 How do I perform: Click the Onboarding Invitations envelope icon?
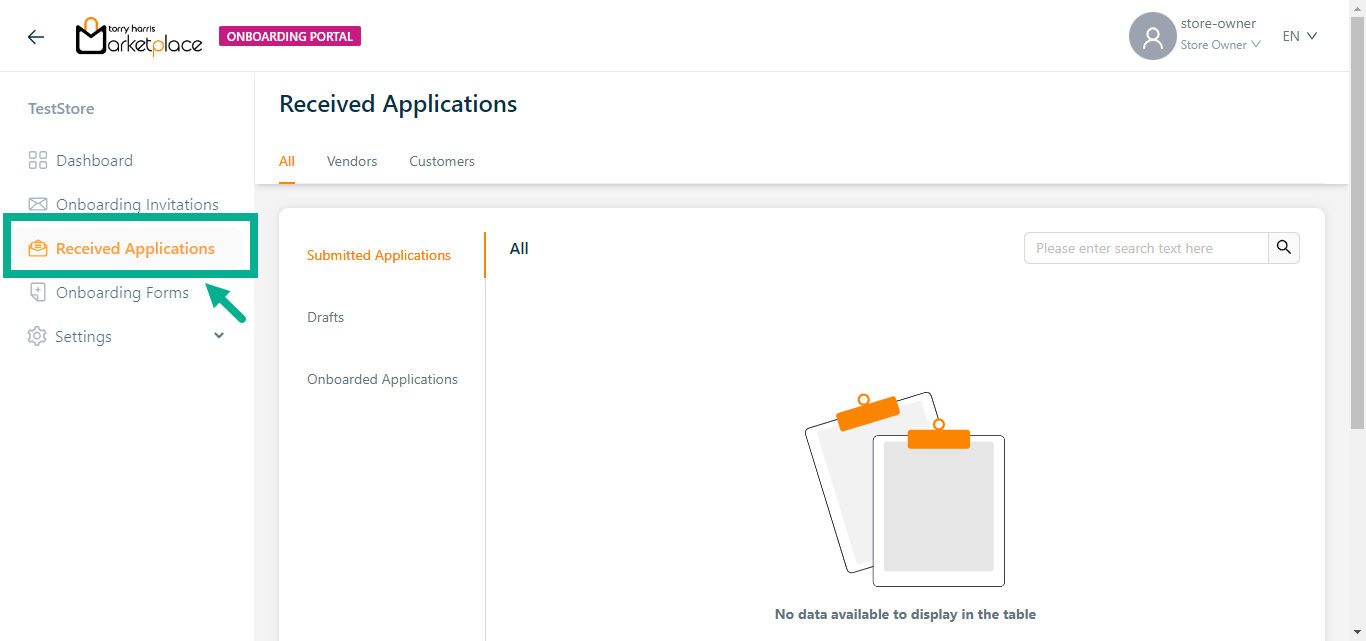(38, 205)
